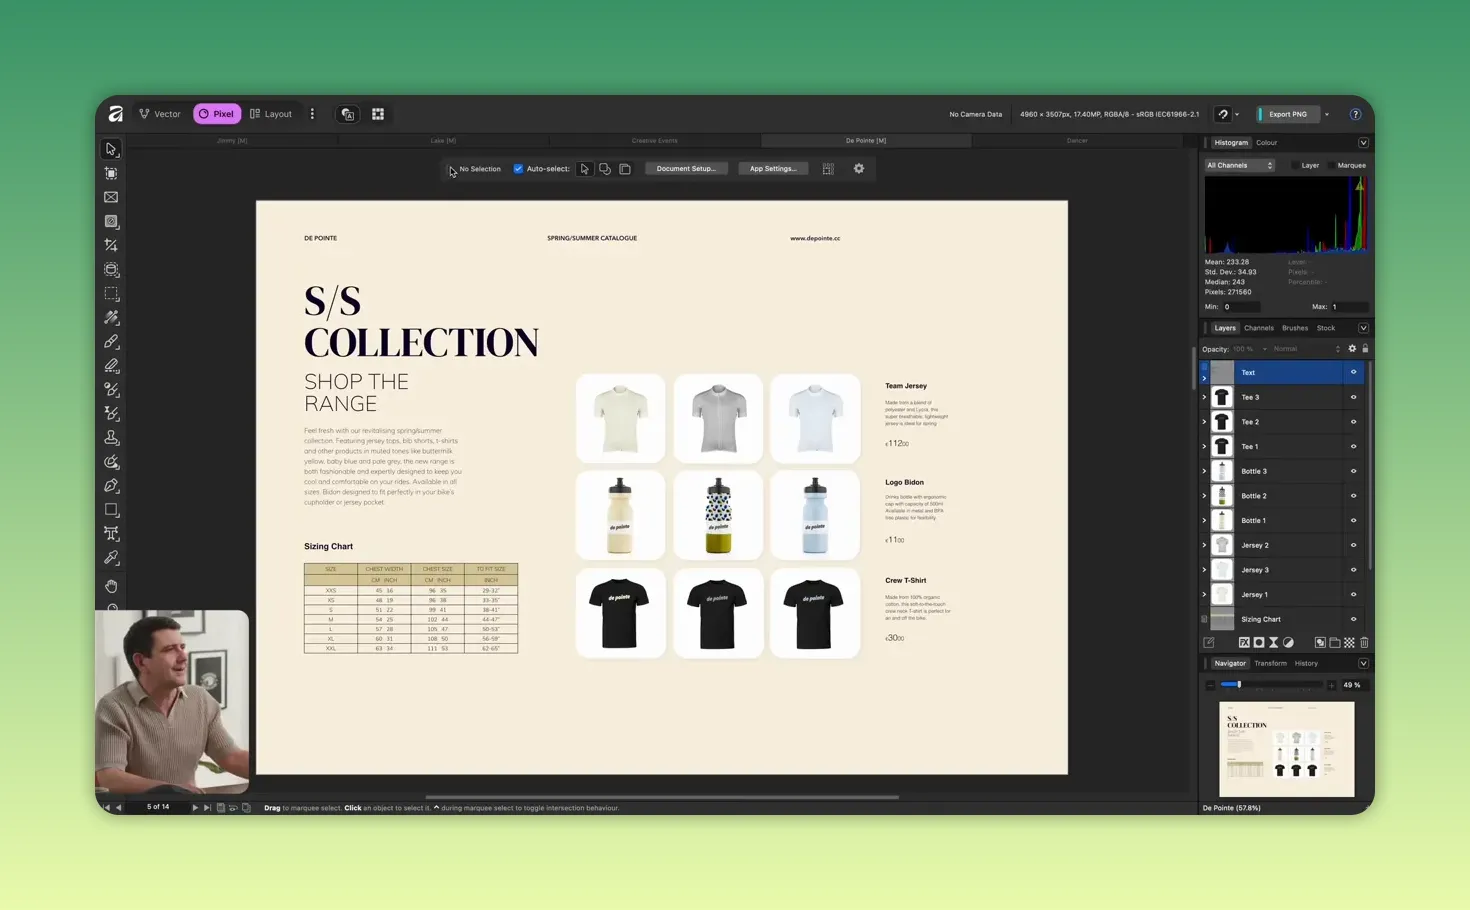Open the All Channels dropdown
1470x910 pixels.
tap(1239, 165)
